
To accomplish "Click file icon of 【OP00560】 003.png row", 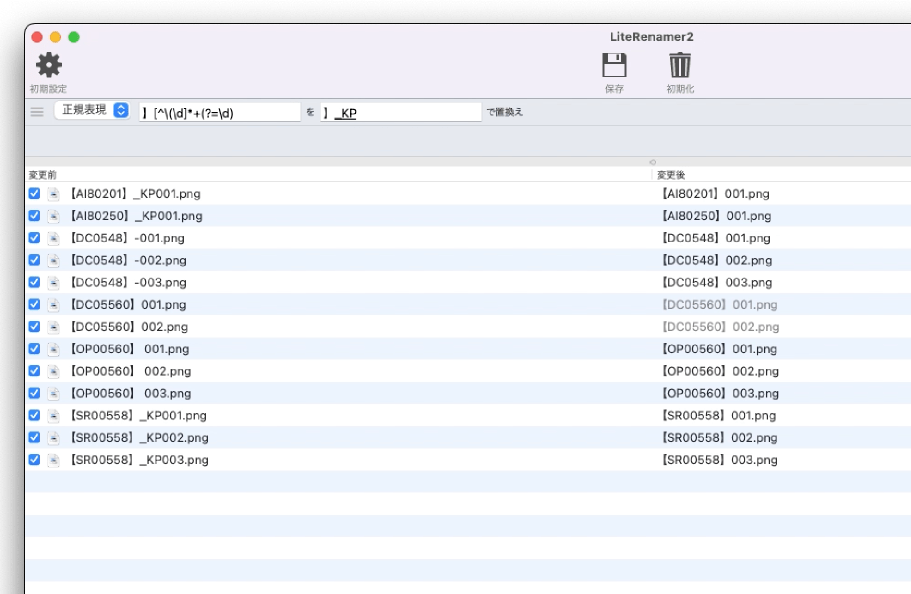I will [54, 393].
